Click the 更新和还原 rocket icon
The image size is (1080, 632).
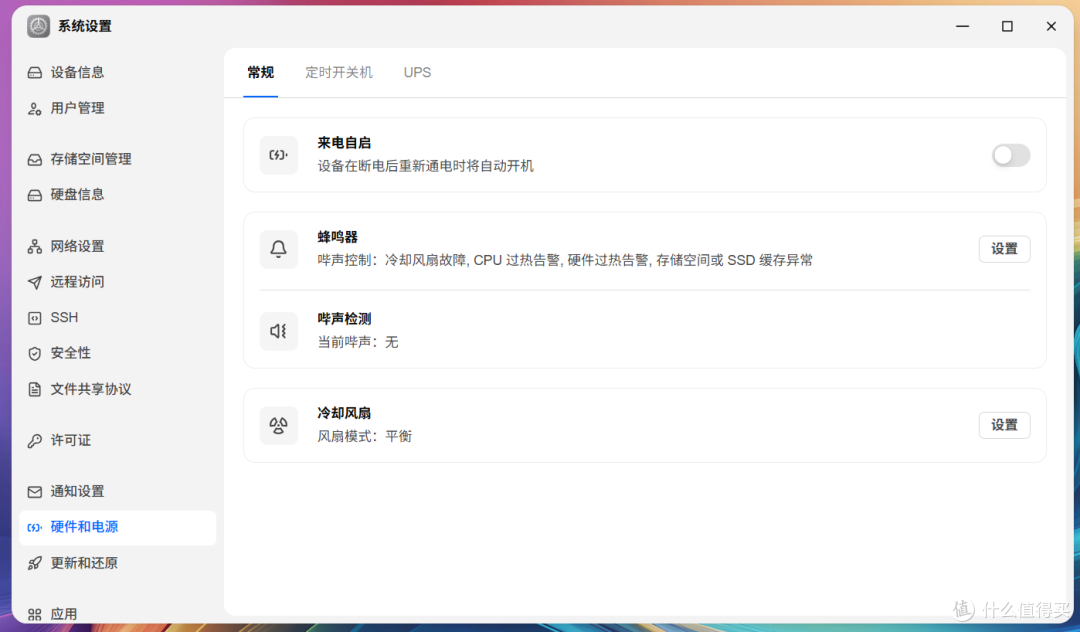point(34,563)
